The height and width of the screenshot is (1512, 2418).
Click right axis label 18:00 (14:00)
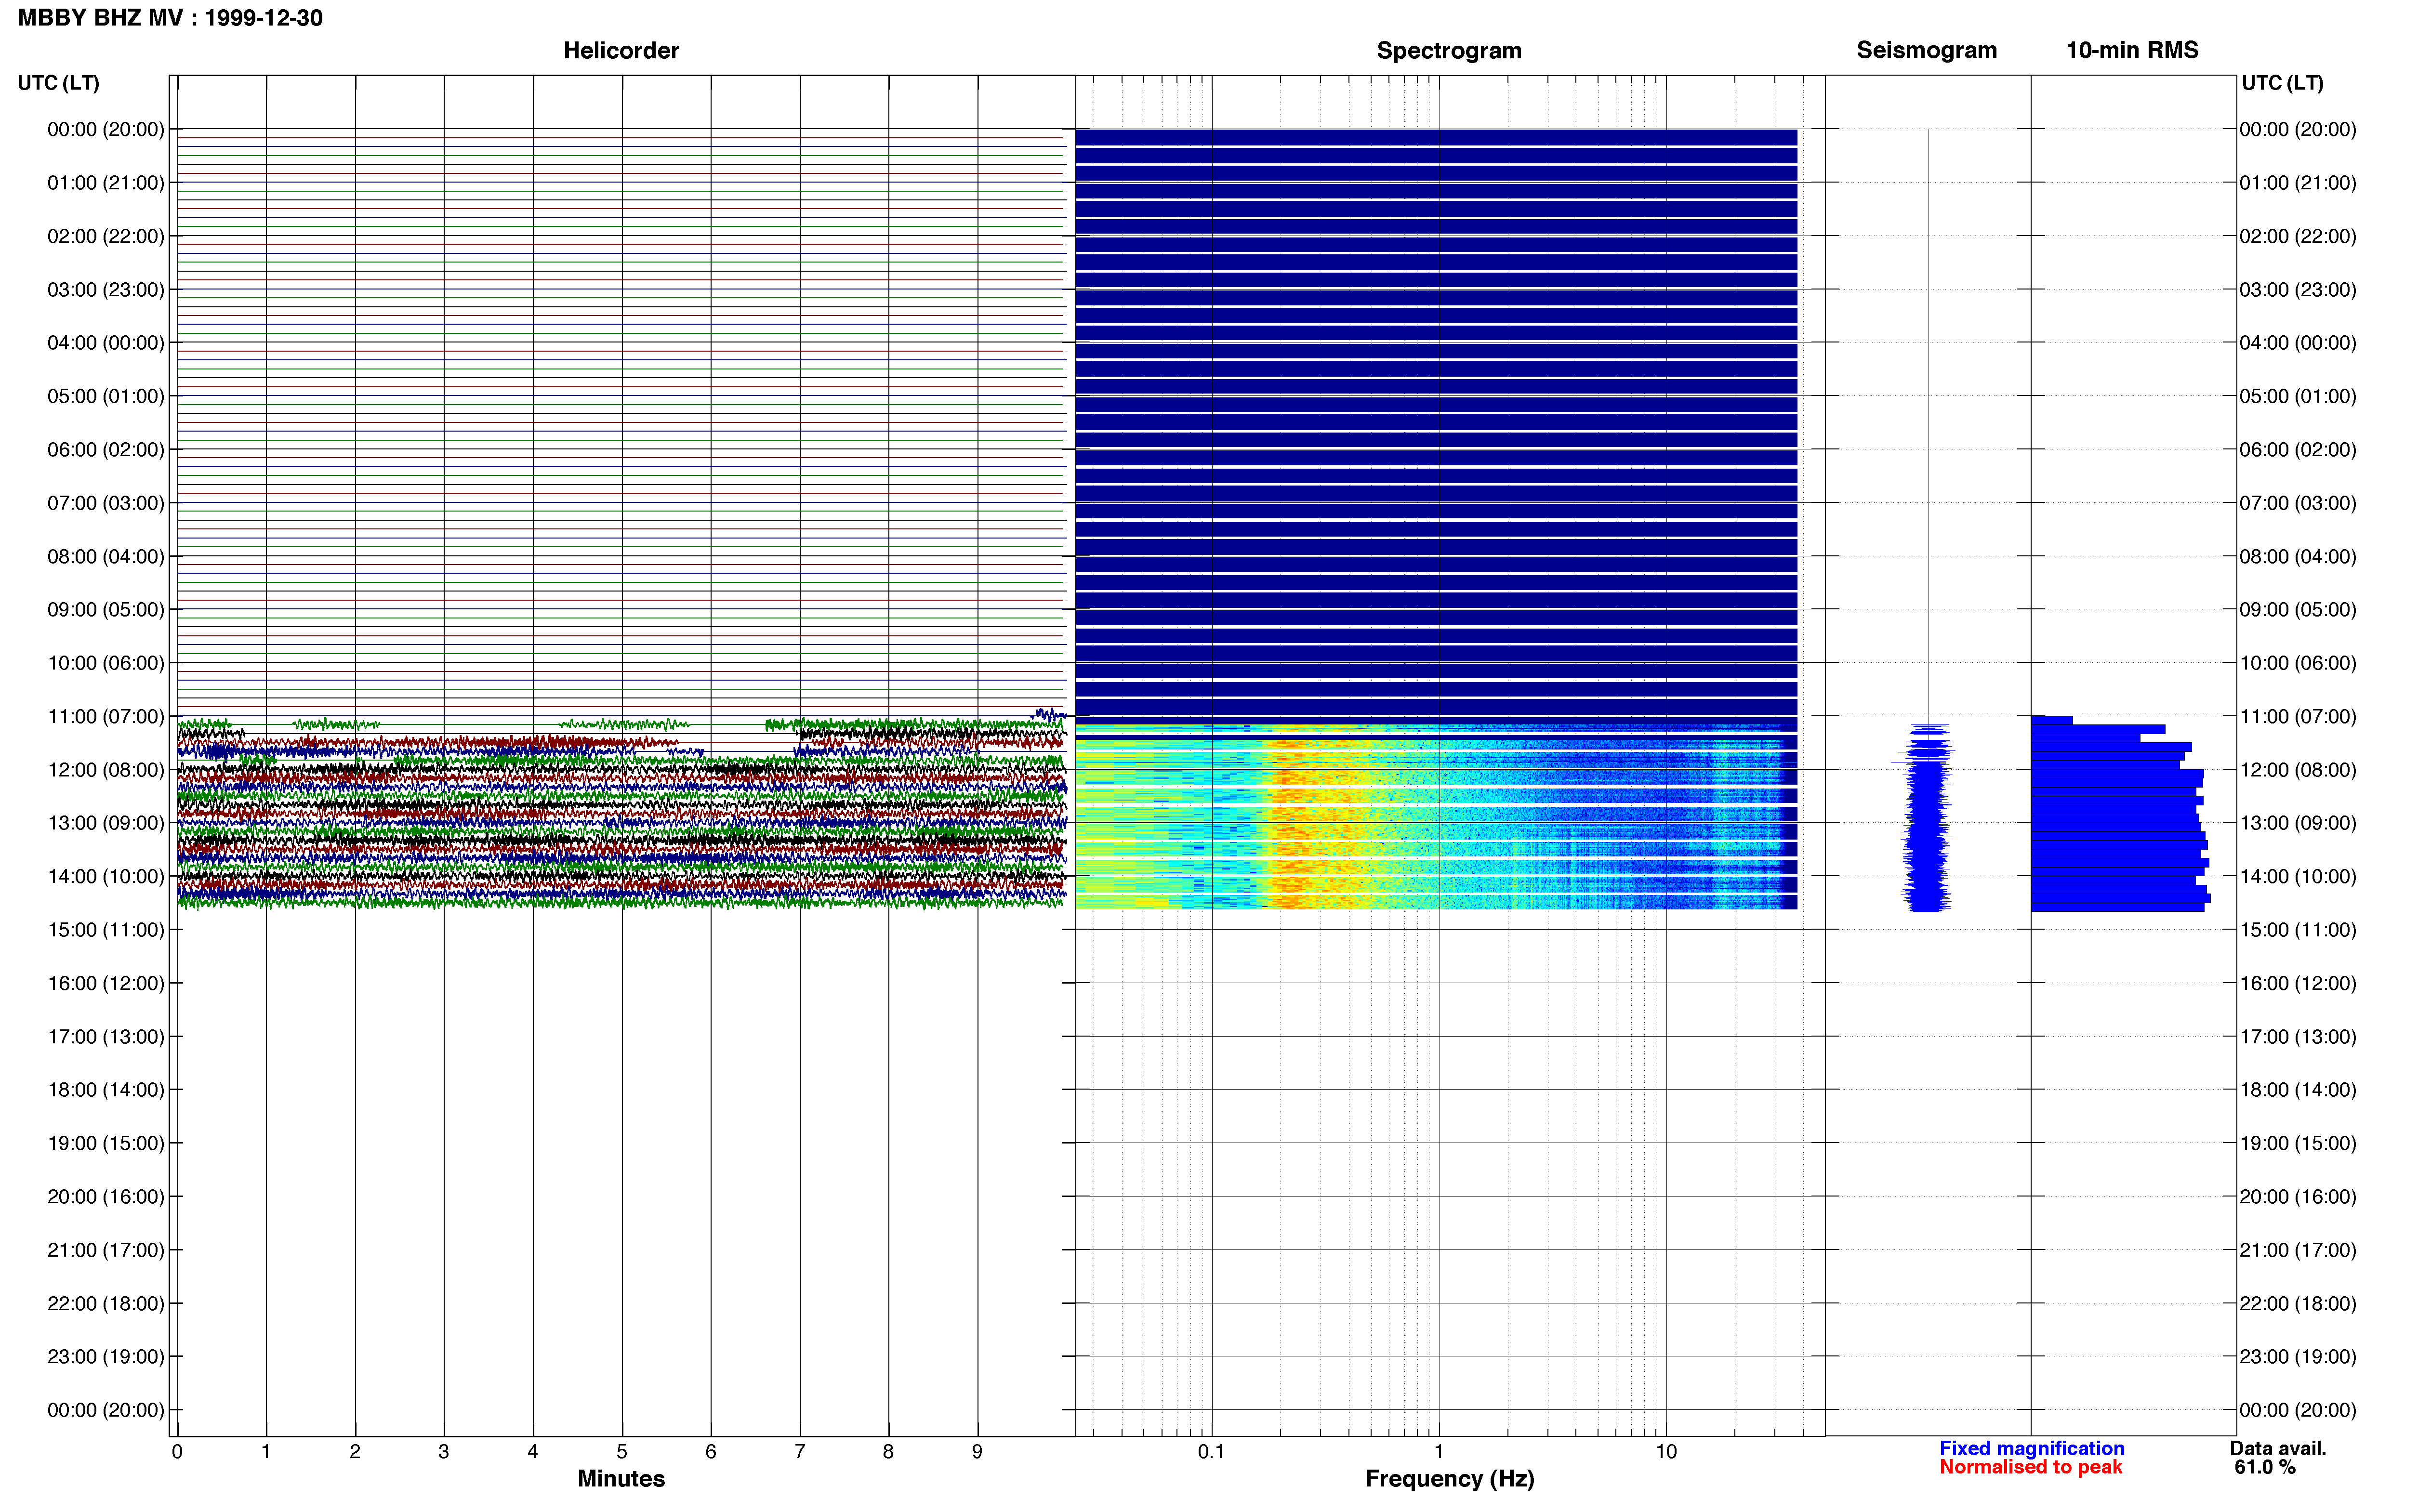click(x=2298, y=1090)
